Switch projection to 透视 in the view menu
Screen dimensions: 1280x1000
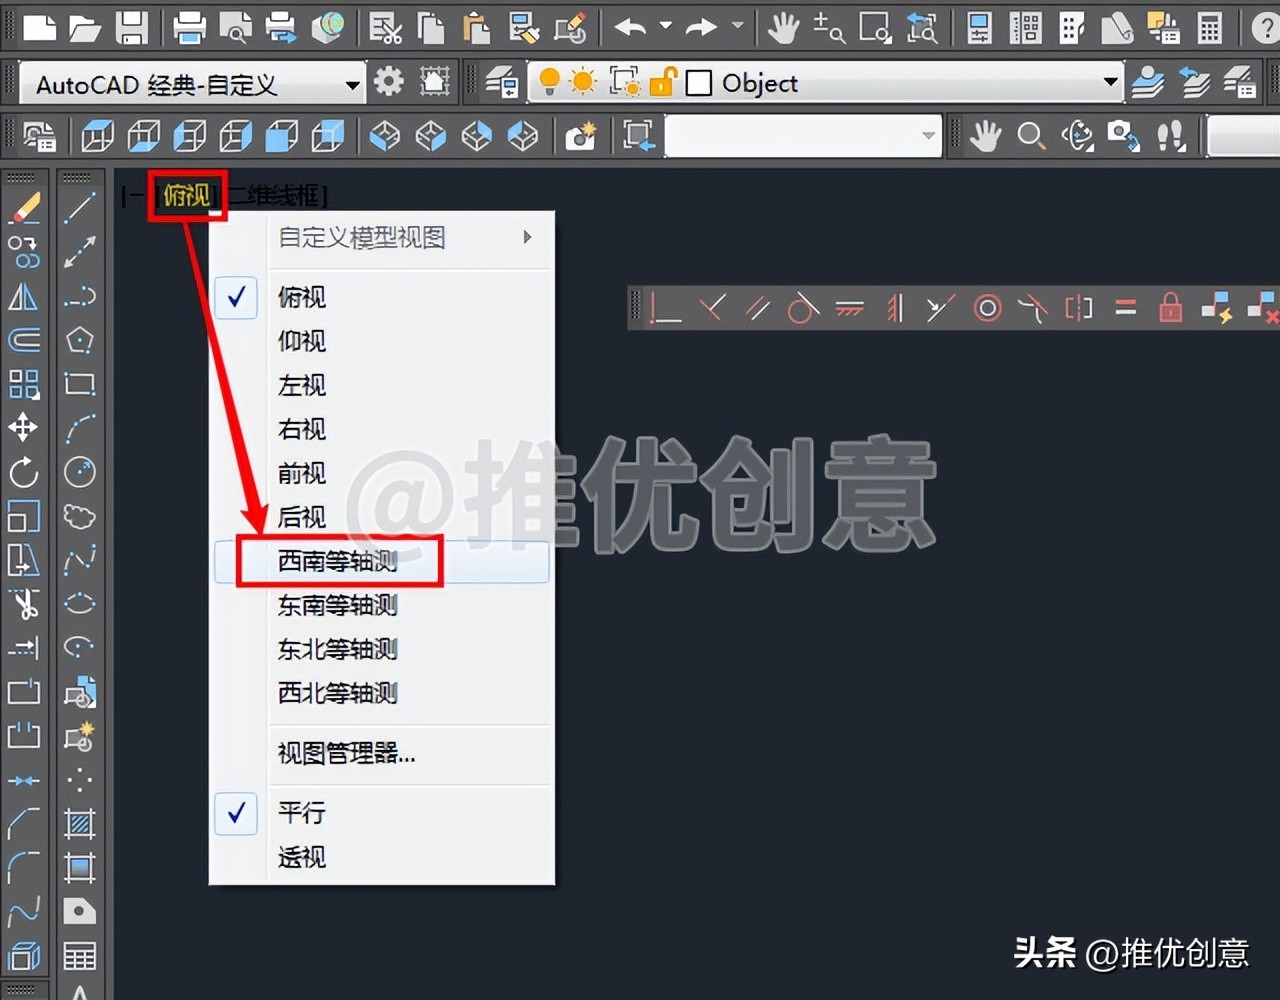click(301, 858)
